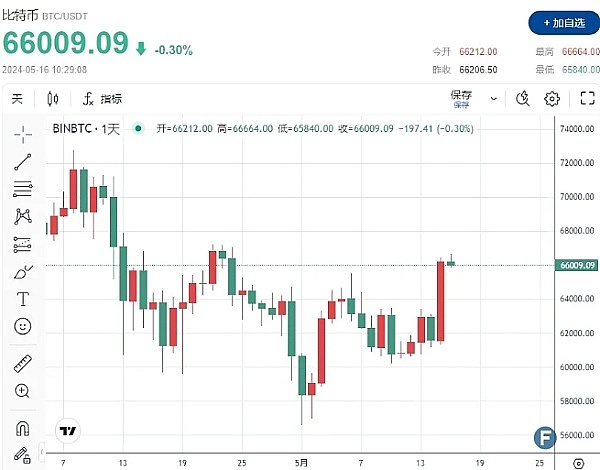This screenshot has height=470, width=600.
Task: Click the 保存 save button
Action: (x=461, y=98)
